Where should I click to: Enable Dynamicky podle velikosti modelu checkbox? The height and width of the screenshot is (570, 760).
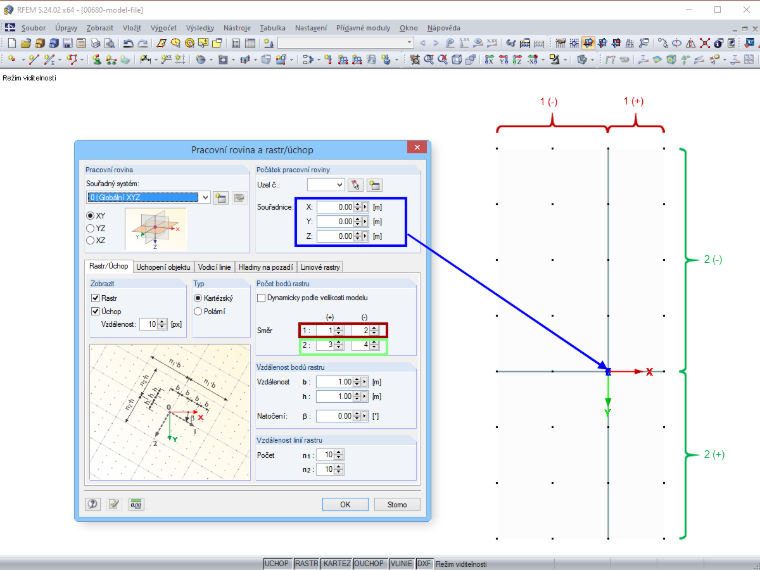261,298
